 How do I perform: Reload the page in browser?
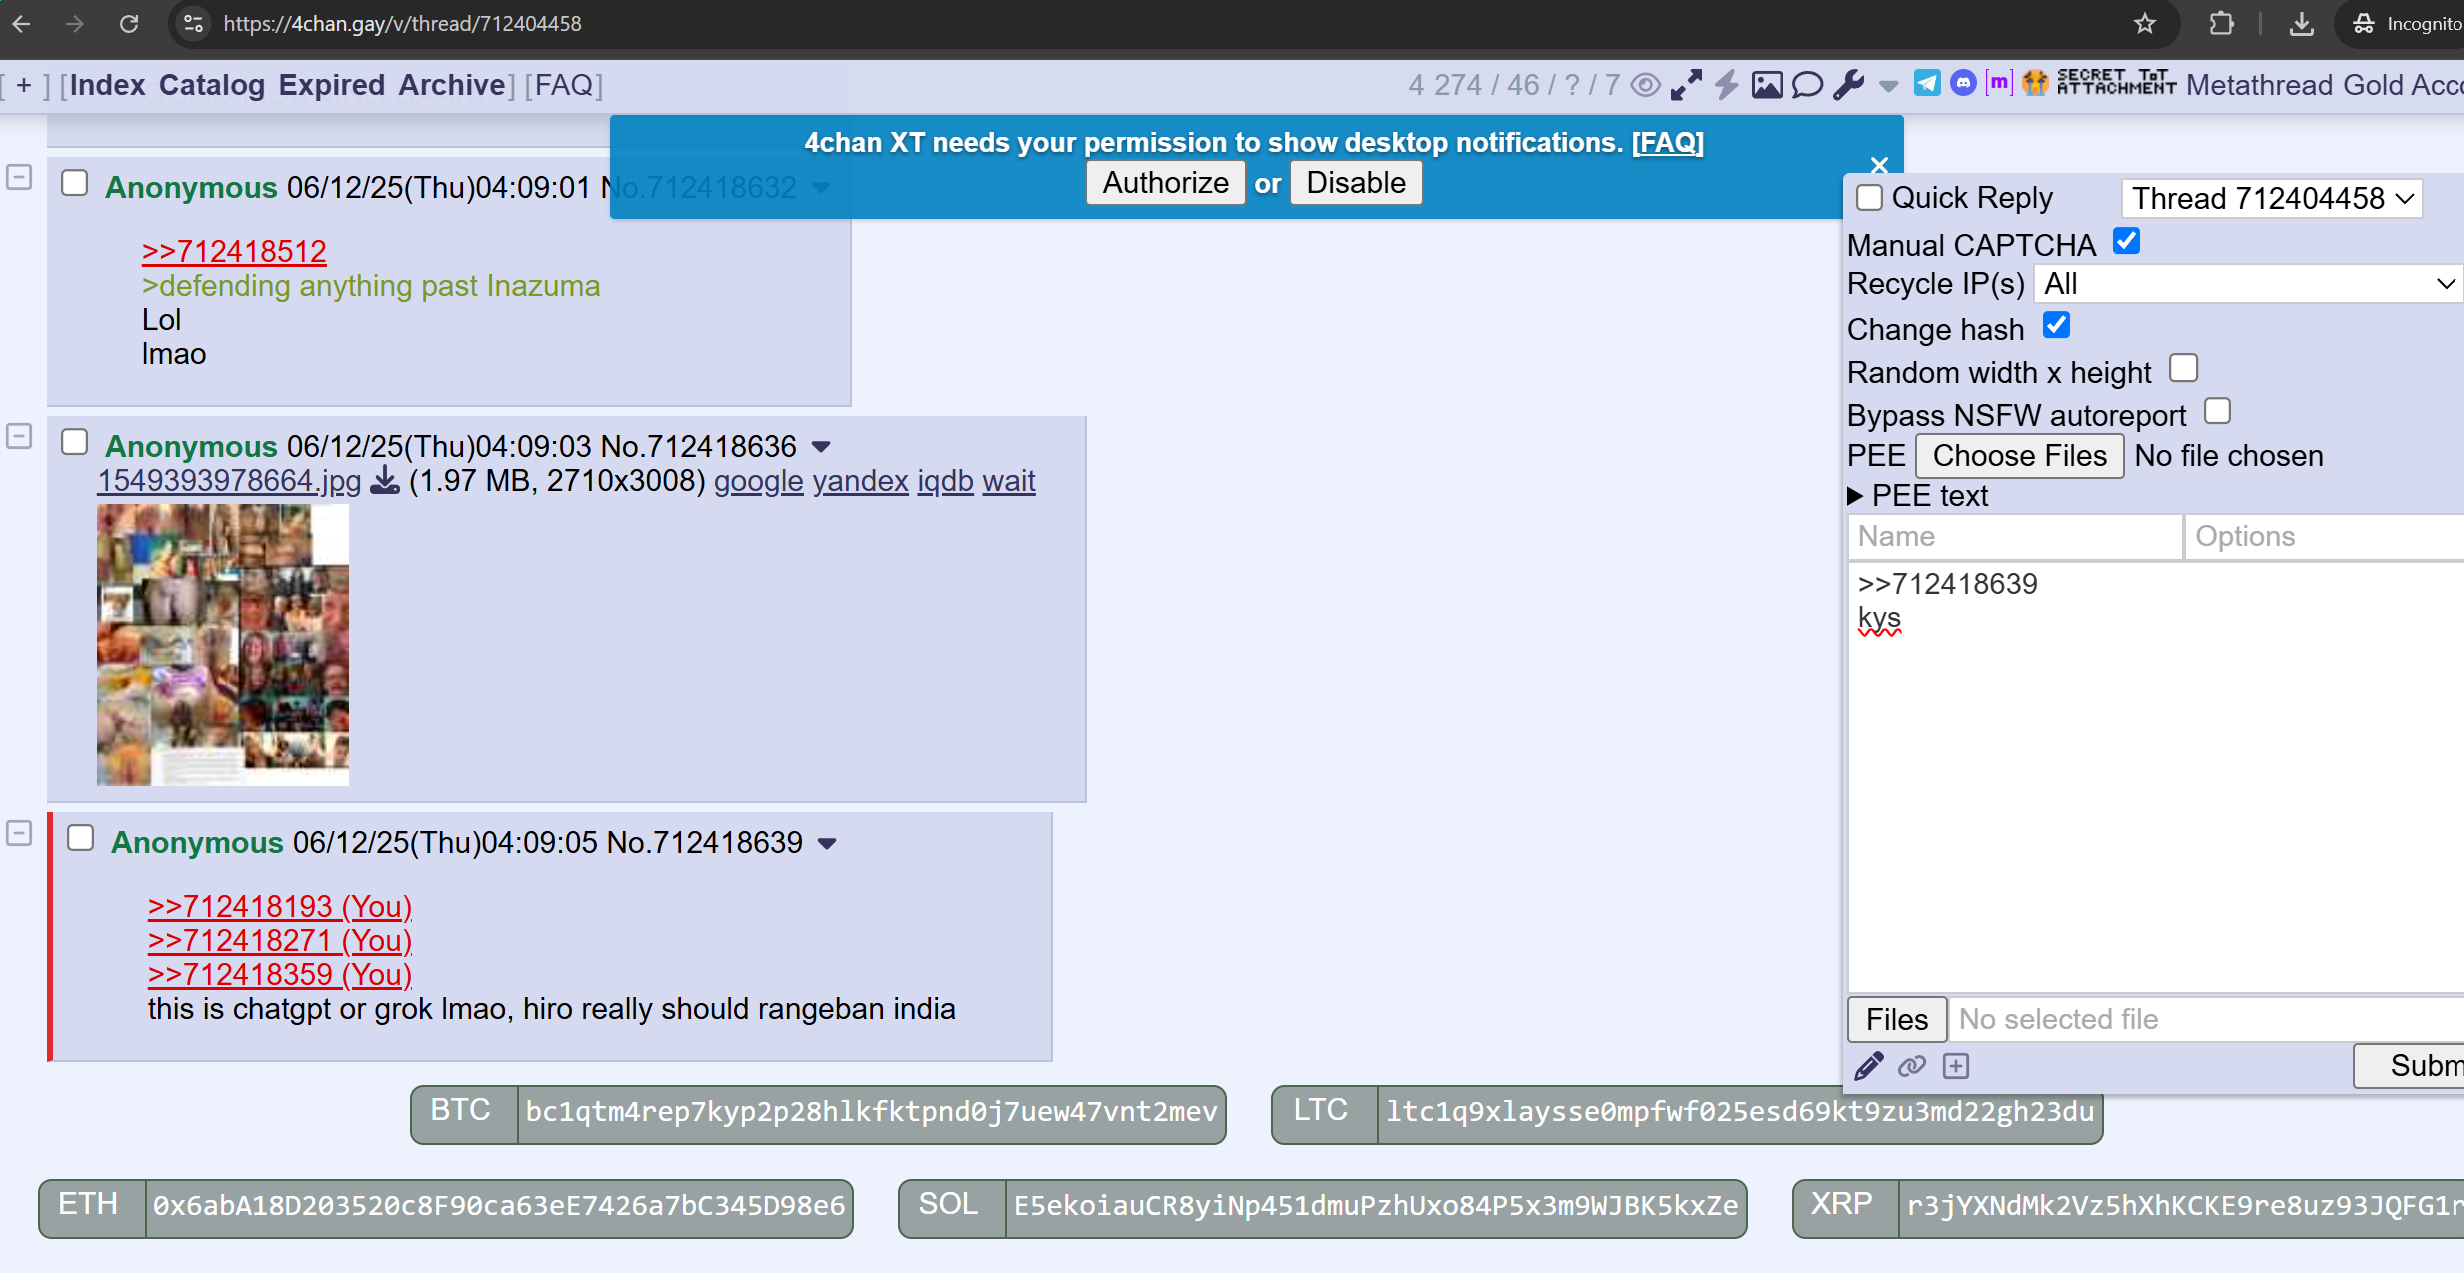tap(129, 23)
